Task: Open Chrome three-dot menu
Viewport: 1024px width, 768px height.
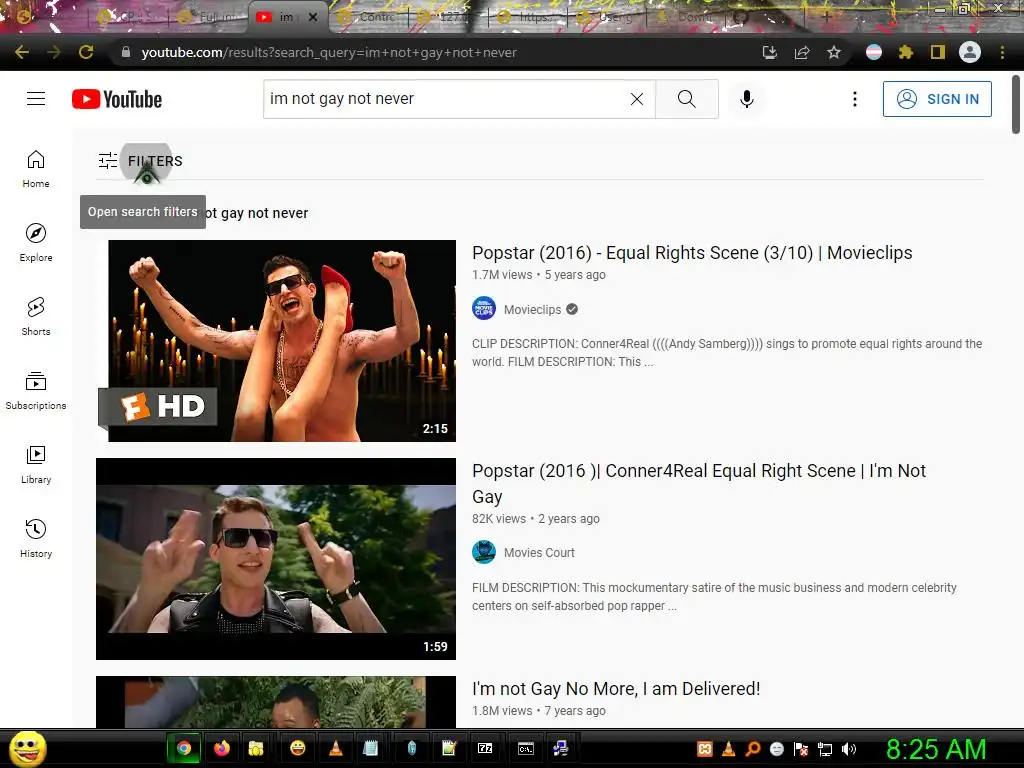Action: [1002, 52]
